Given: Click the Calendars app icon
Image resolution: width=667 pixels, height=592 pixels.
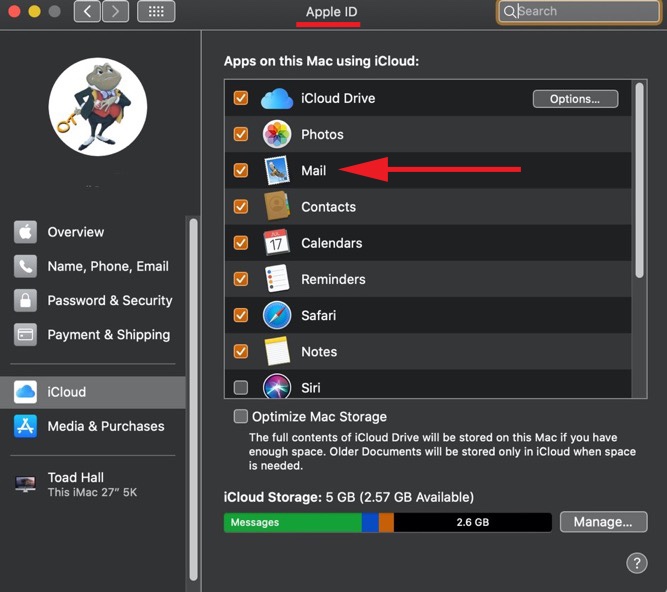Looking at the screenshot, I should coord(276,242).
